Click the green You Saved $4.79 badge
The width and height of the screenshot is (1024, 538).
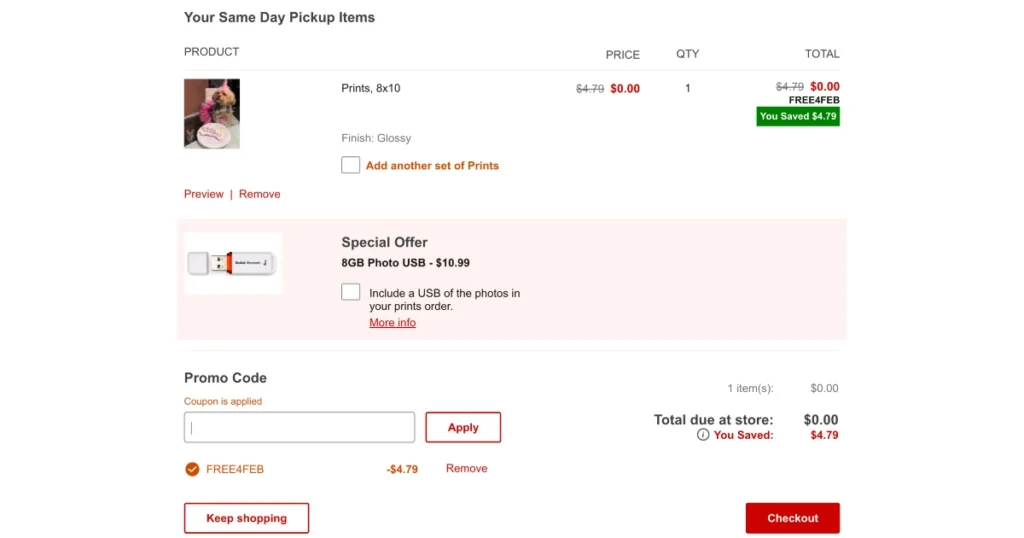pos(798,116)
